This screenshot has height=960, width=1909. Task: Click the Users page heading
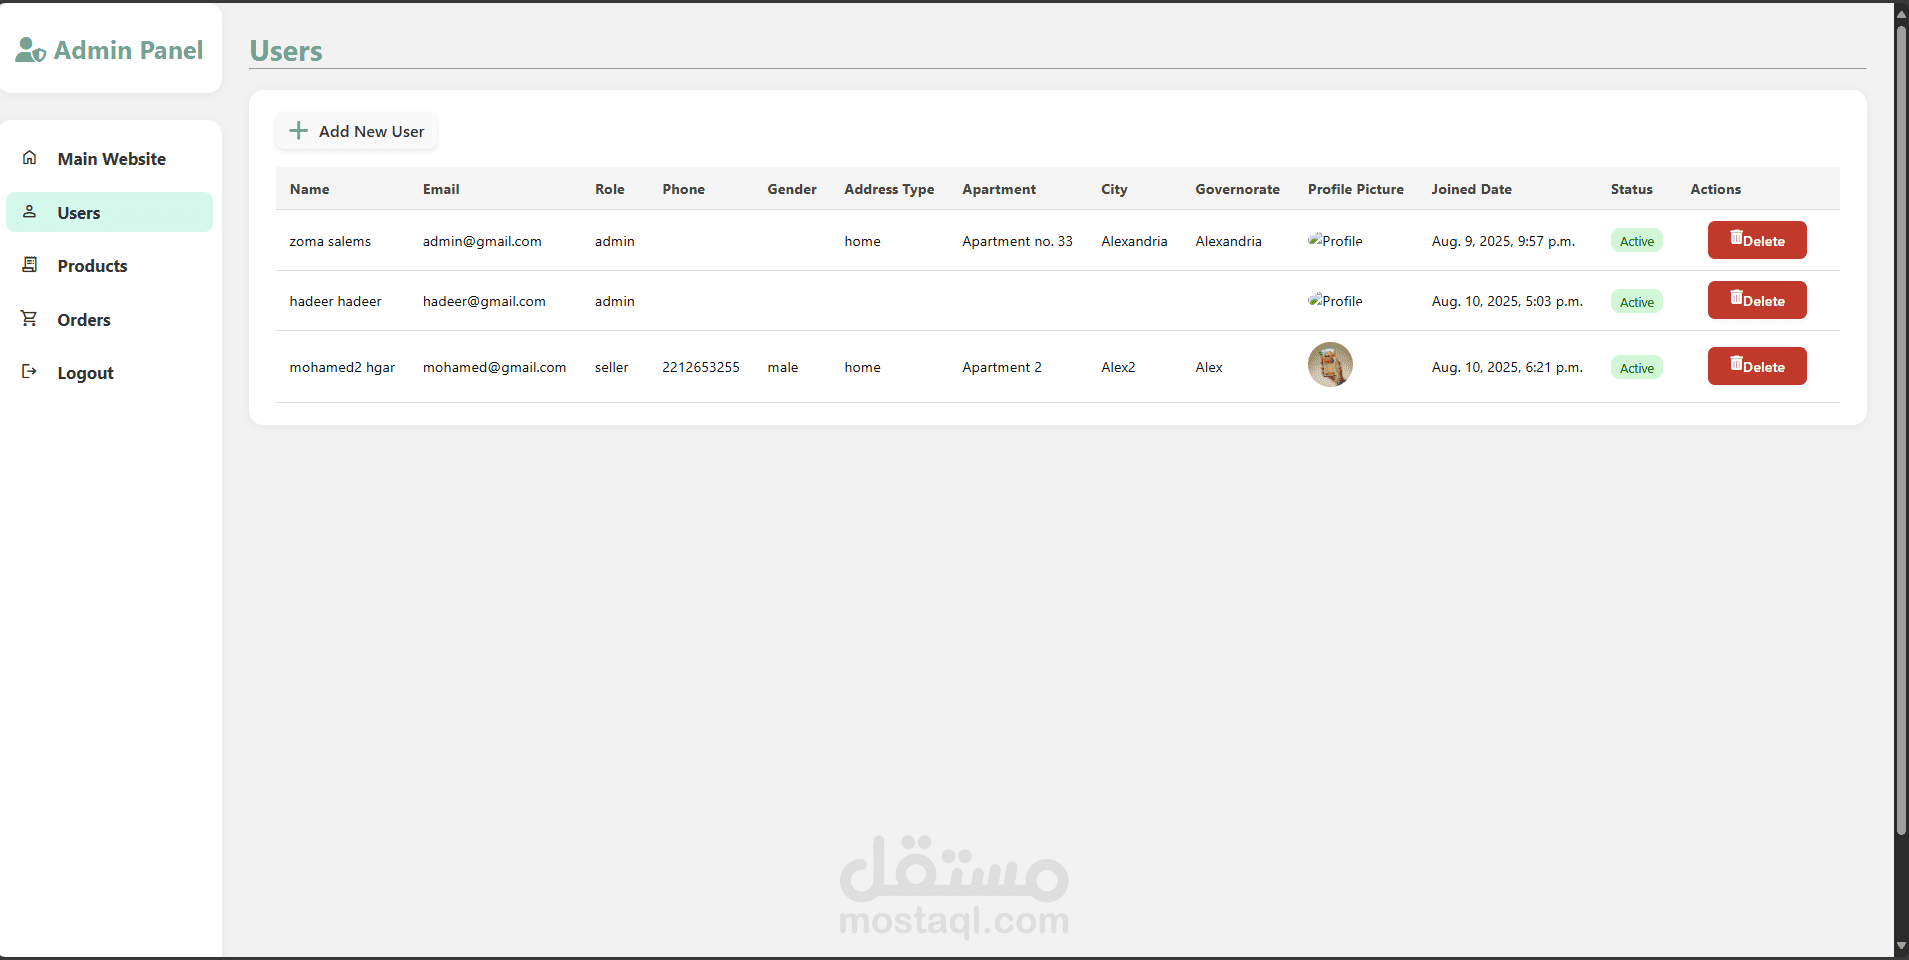coord(286,51)
